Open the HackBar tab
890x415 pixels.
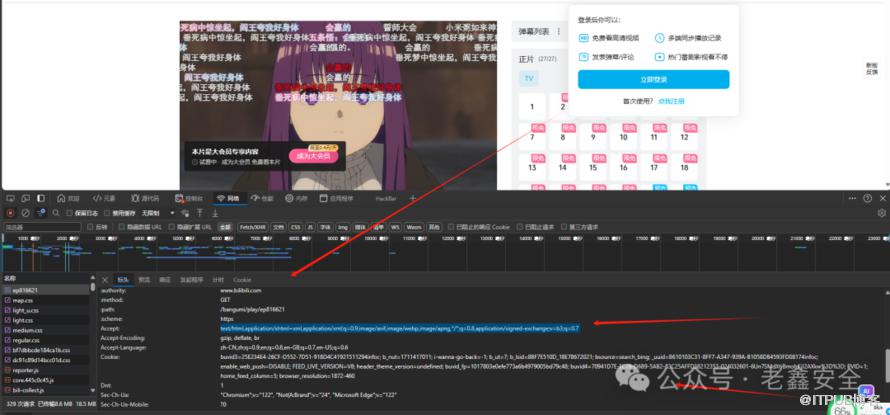[385, 198]
